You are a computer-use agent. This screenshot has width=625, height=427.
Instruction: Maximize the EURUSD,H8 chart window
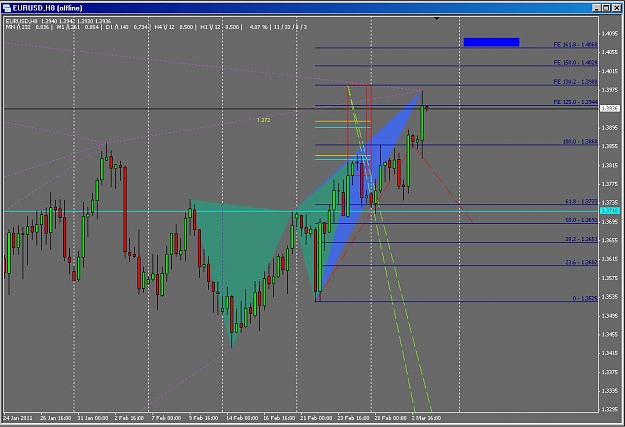606,8
